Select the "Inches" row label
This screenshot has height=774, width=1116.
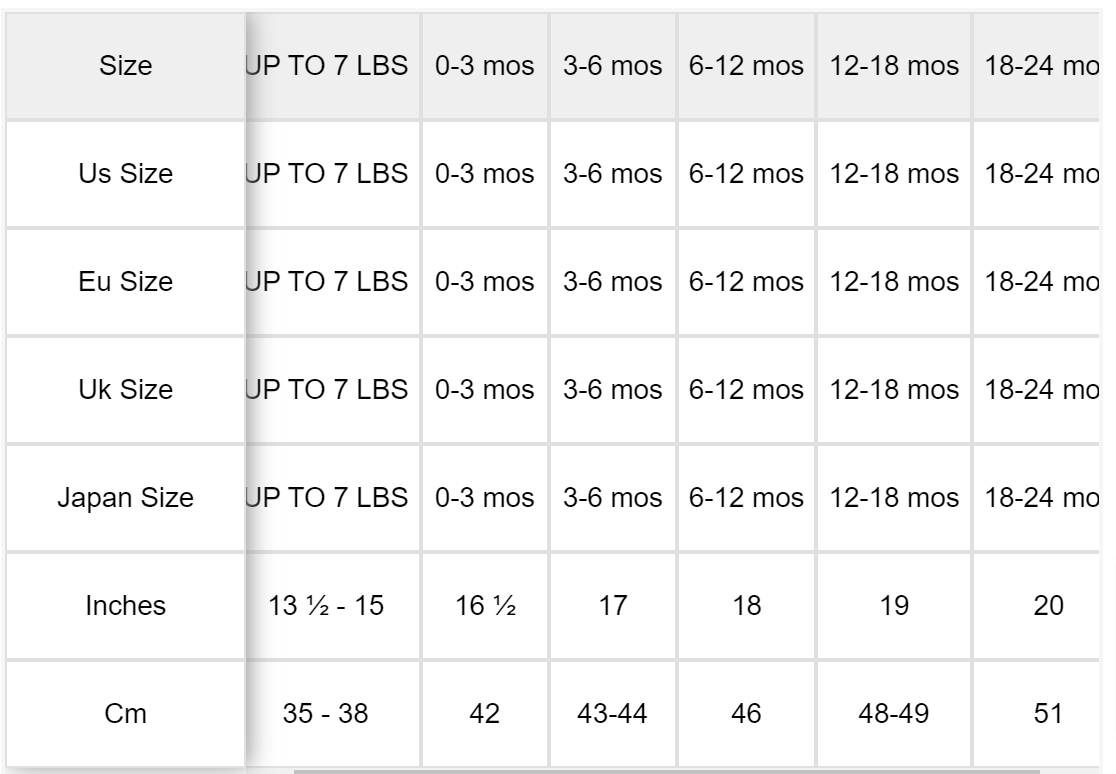pos(126,605)
